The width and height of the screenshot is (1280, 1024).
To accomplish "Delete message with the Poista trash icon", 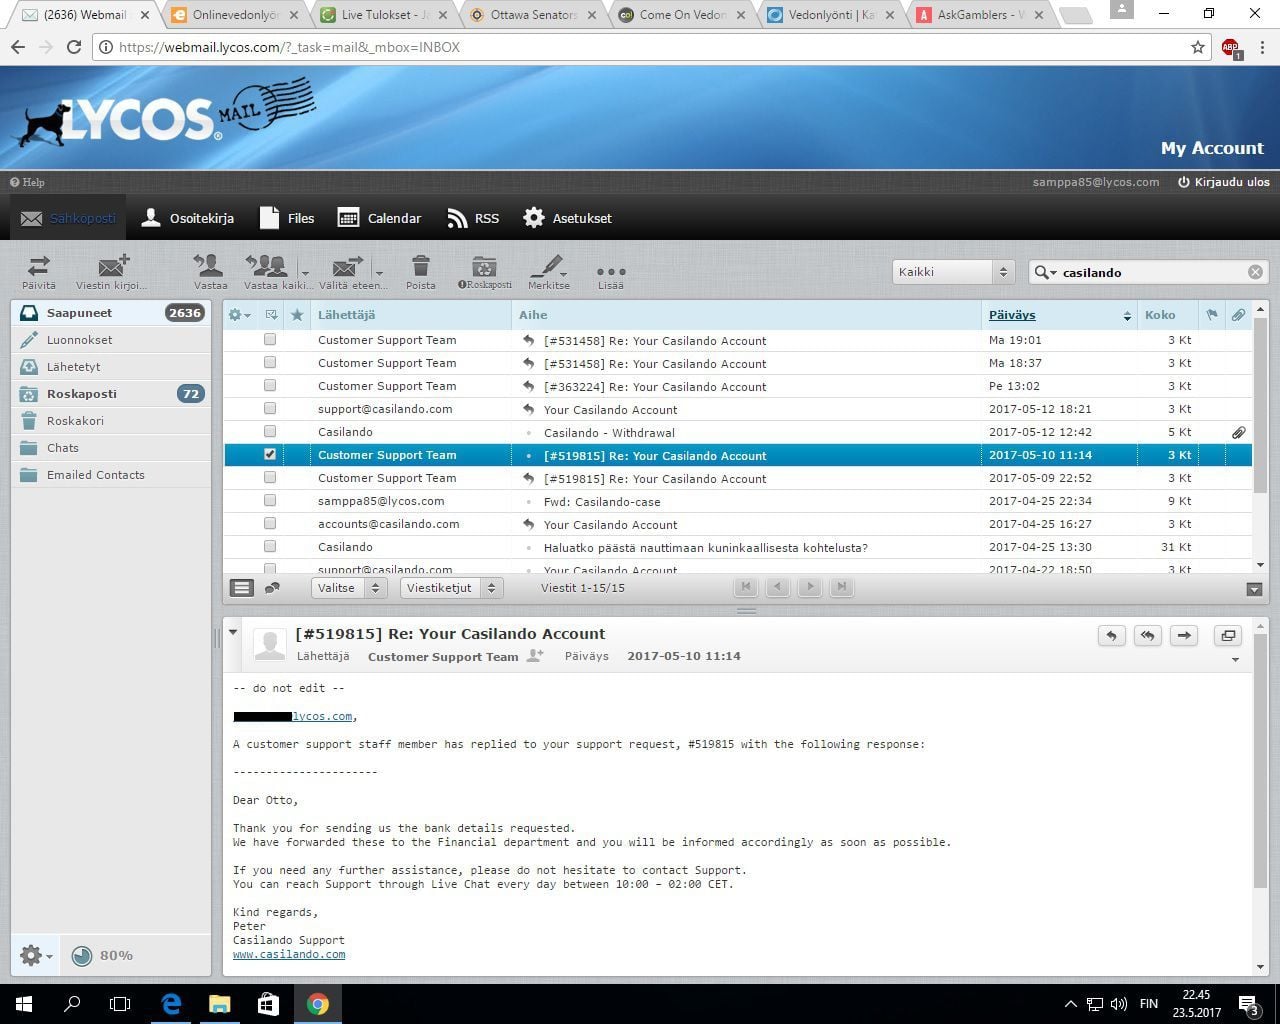I will pos(420,271).
